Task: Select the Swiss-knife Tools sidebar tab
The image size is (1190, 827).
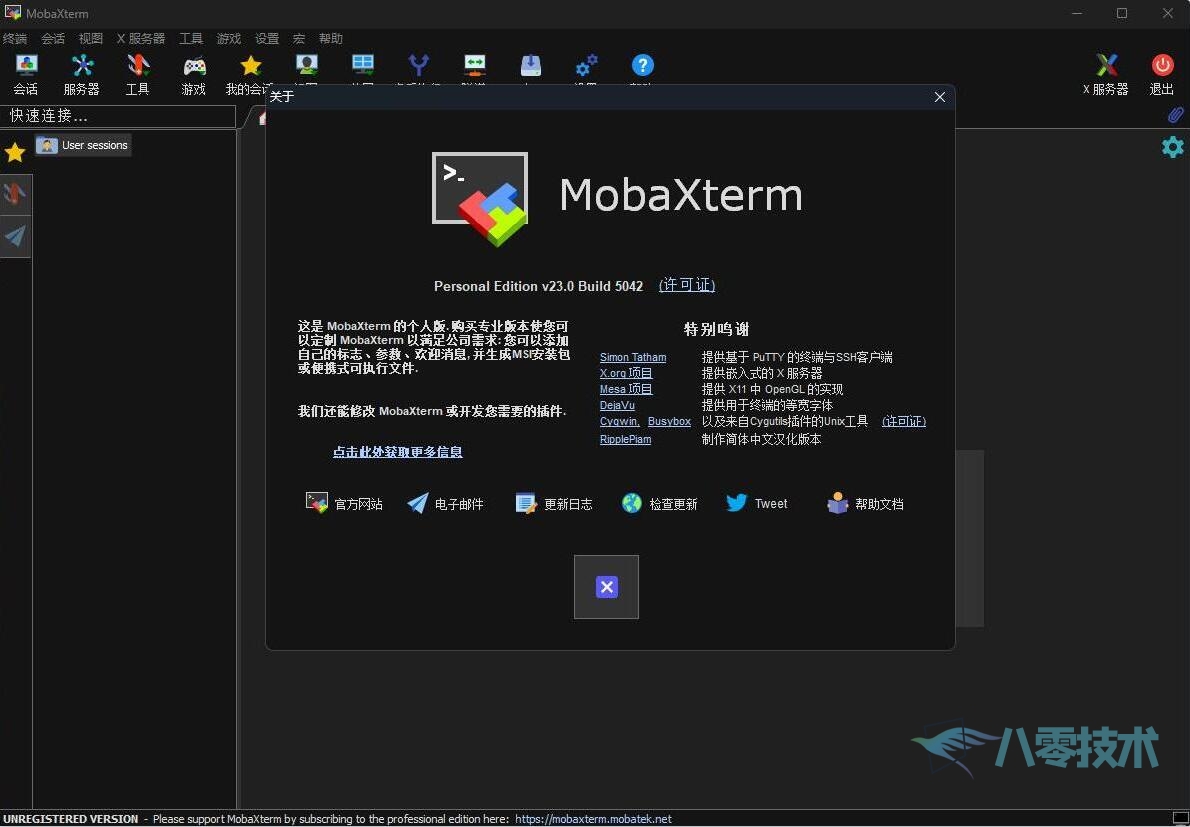Action: (15, 194)
